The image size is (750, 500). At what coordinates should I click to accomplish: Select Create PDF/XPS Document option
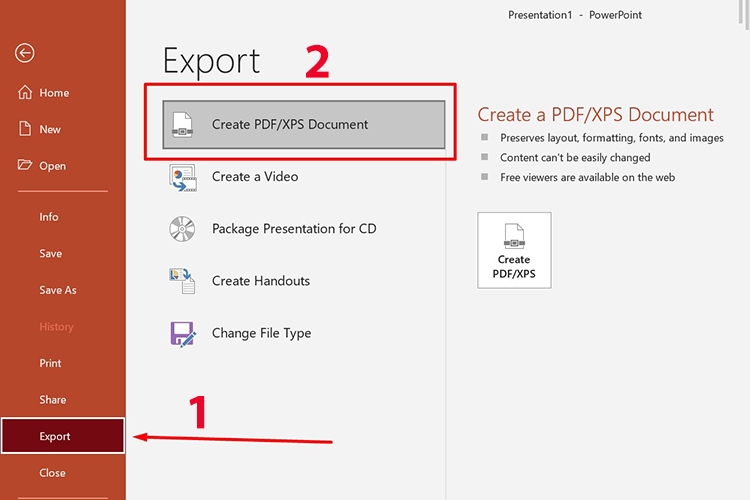point(304,124)
